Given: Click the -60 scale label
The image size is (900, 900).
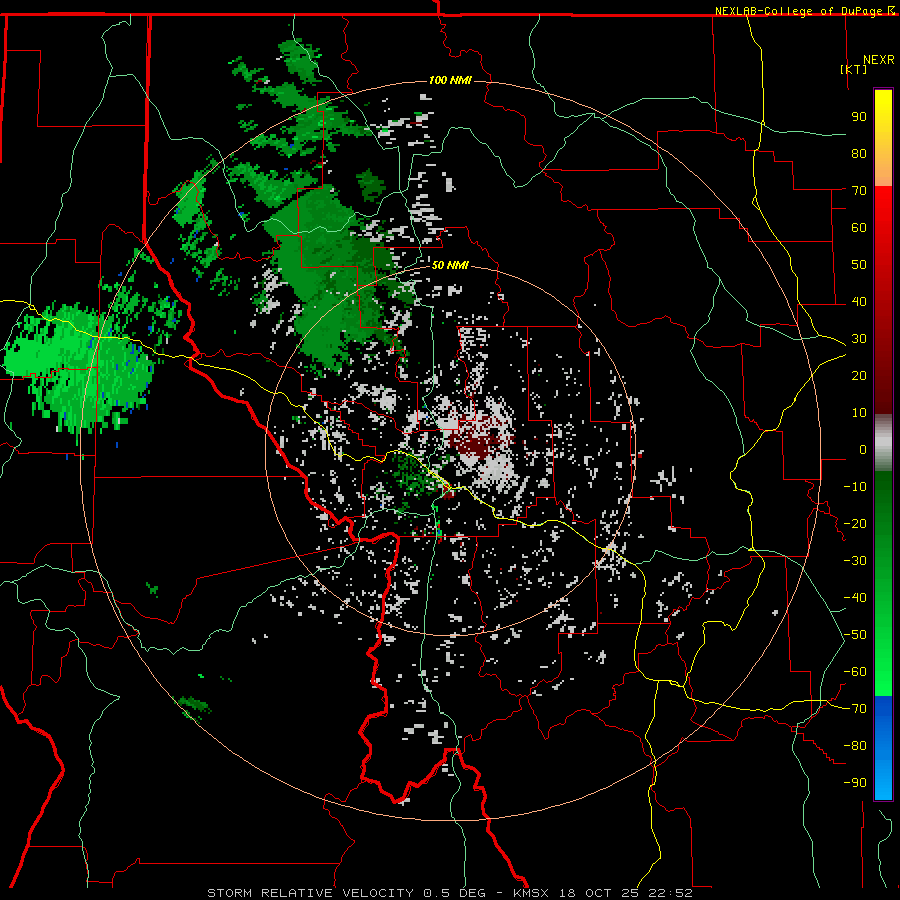Looking at the screenshot, I should point(855,672).
